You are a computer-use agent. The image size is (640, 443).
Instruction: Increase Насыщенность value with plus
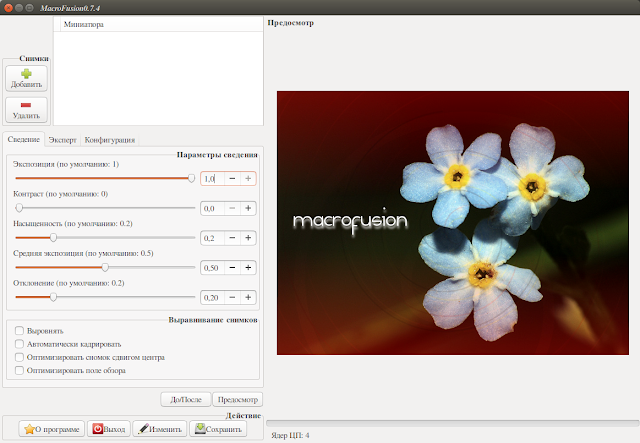click(x=248, y=238)
